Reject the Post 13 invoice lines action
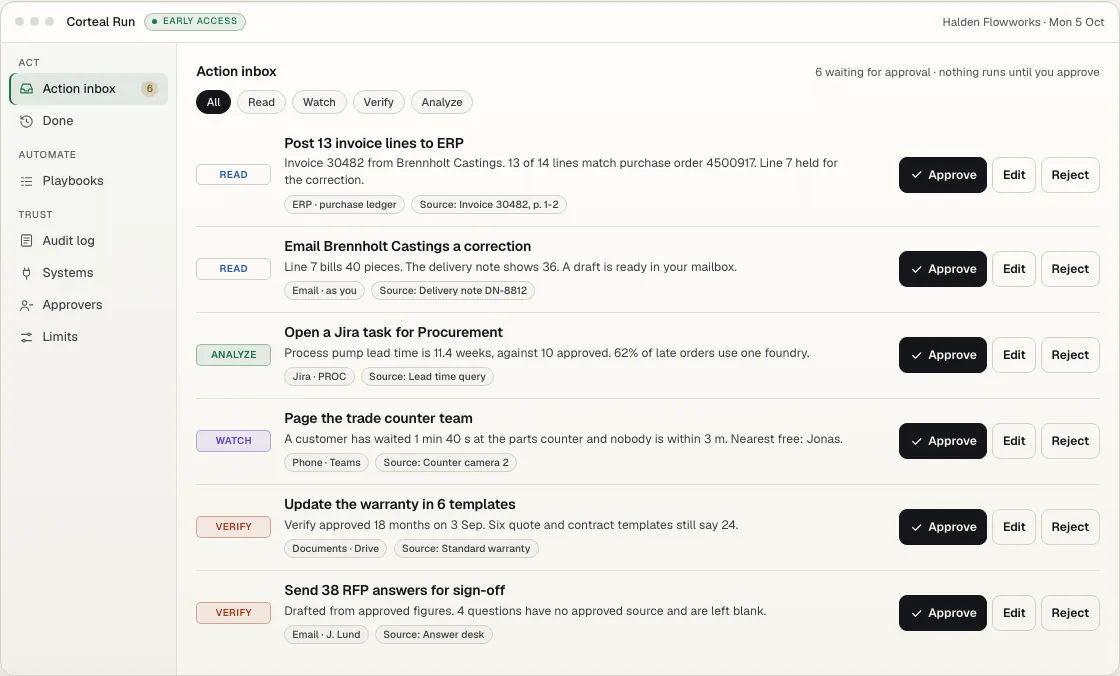1120x676 pixels. click(x=1070, y=175)
